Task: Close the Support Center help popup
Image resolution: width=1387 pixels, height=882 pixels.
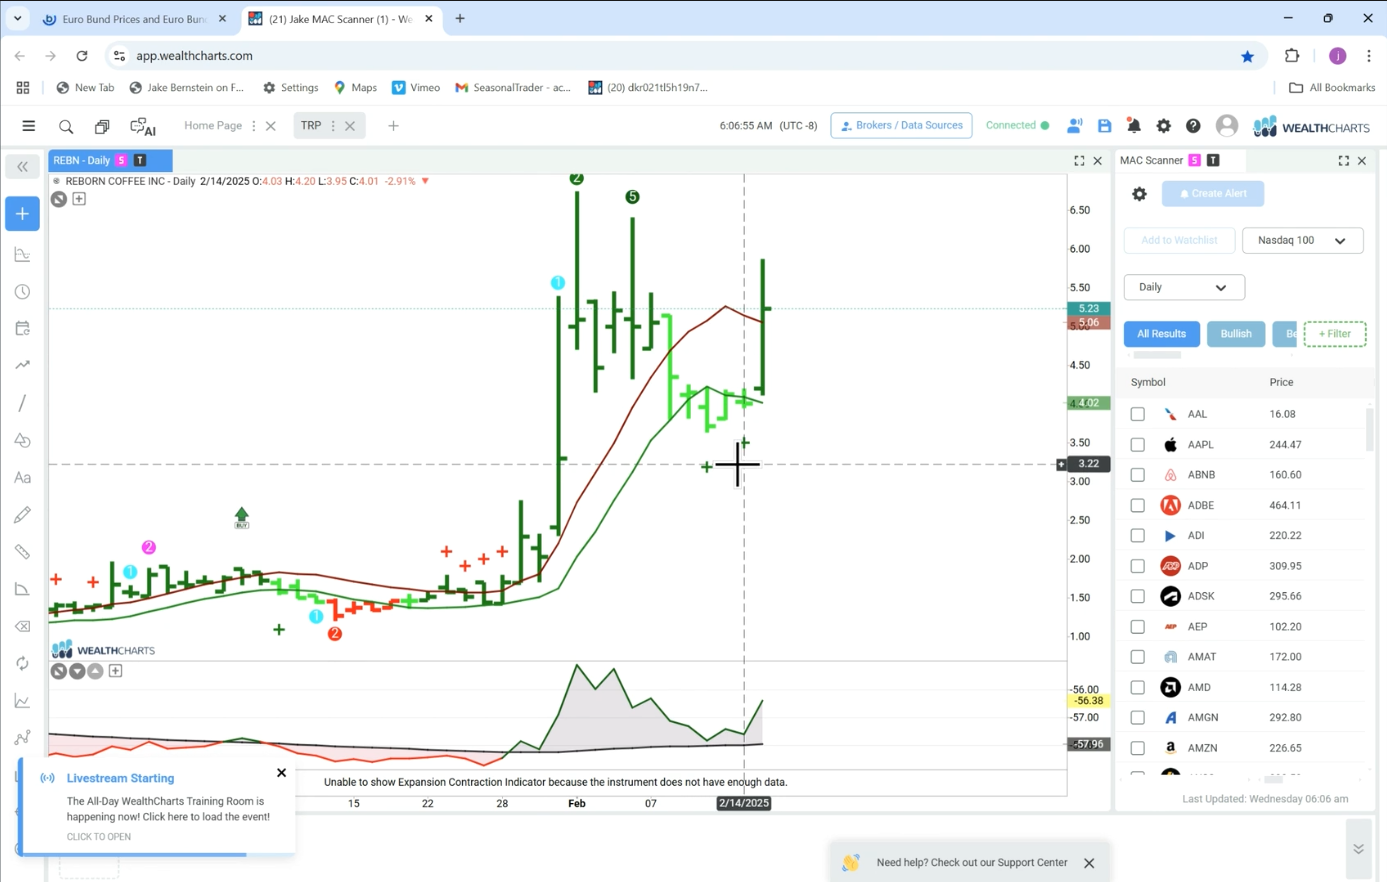Action: (x=1089, y=863)
